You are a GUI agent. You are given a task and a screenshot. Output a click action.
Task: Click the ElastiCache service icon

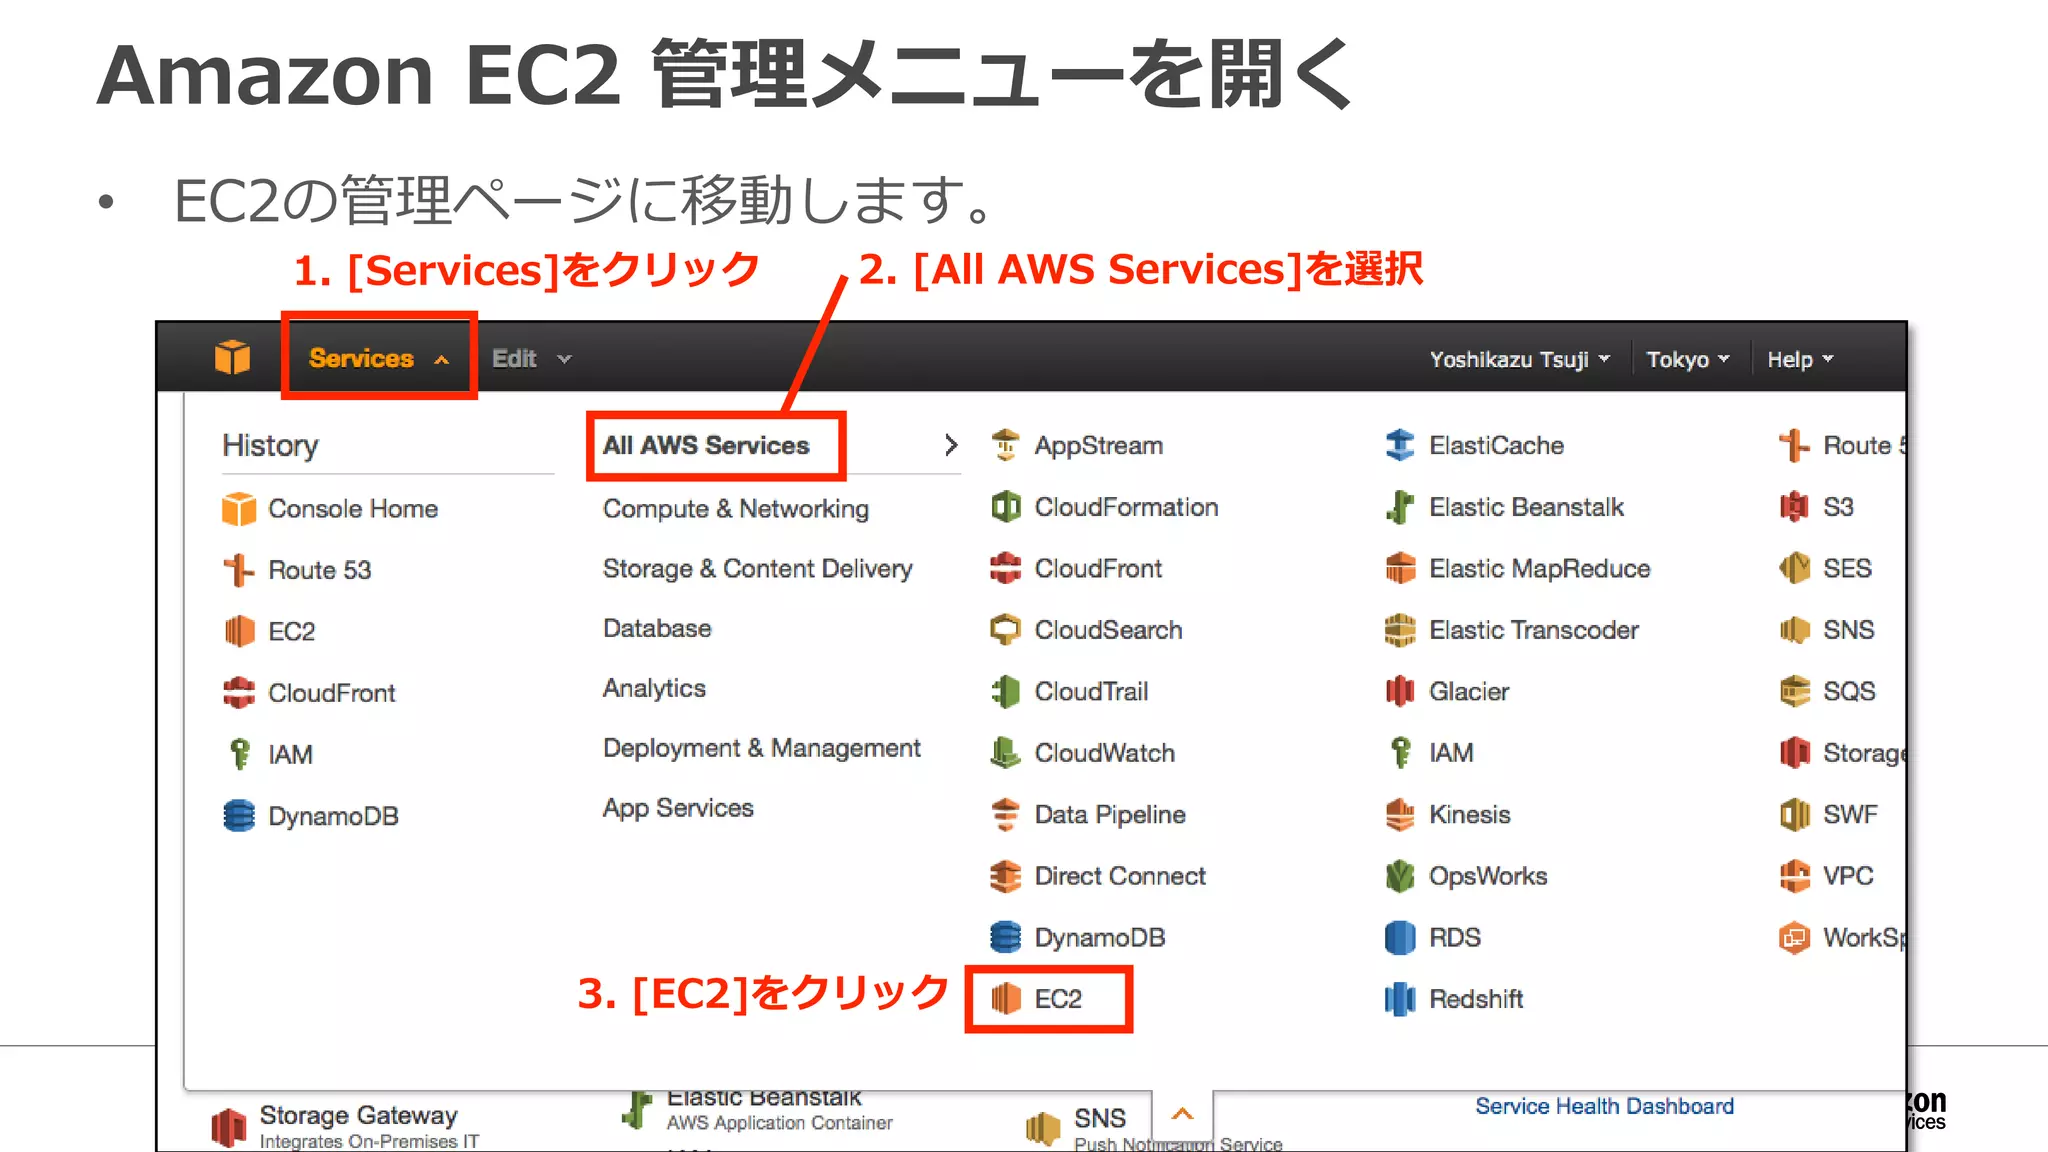pos(1400,445)
